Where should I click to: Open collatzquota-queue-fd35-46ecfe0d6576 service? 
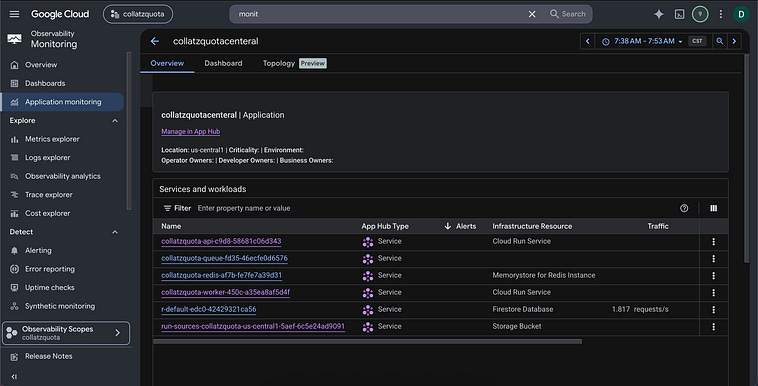coord(224,258)
